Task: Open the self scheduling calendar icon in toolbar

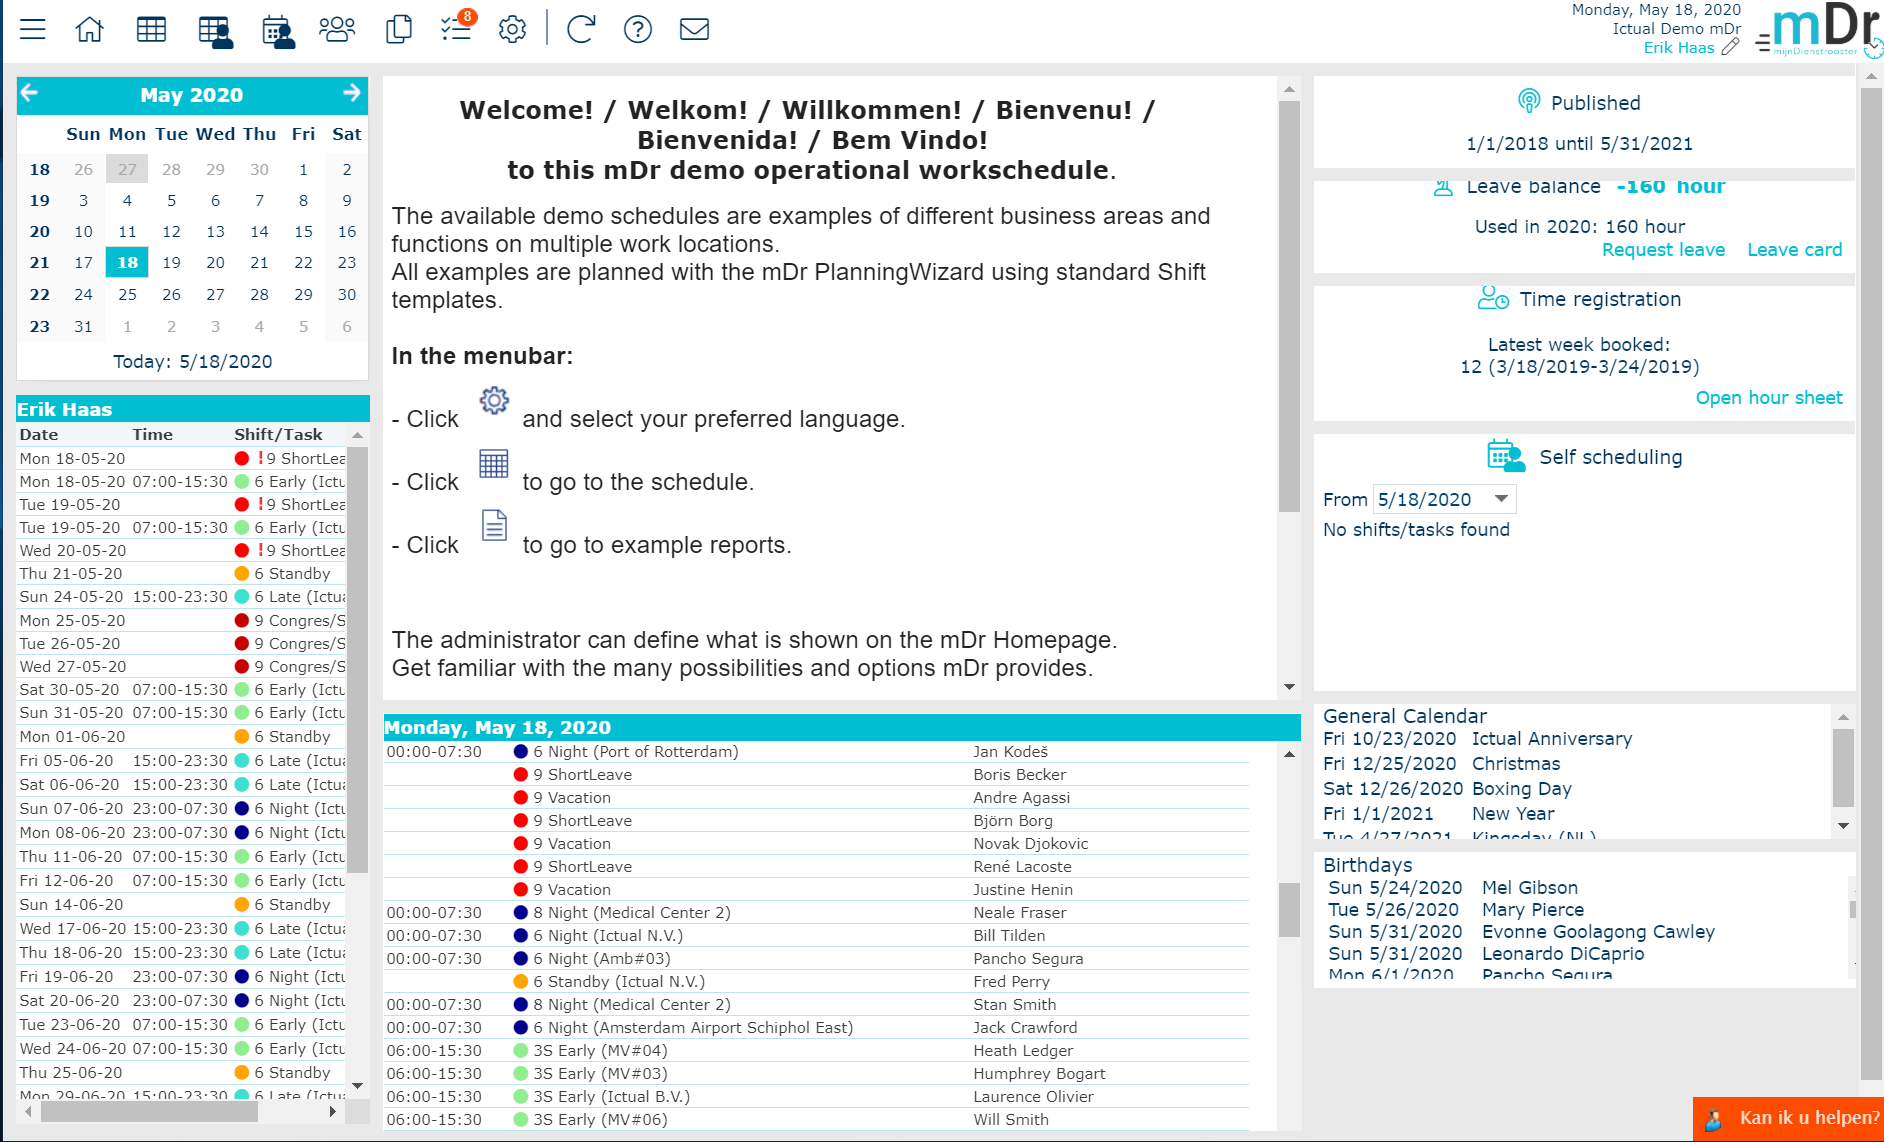Action: pos(278,31)
